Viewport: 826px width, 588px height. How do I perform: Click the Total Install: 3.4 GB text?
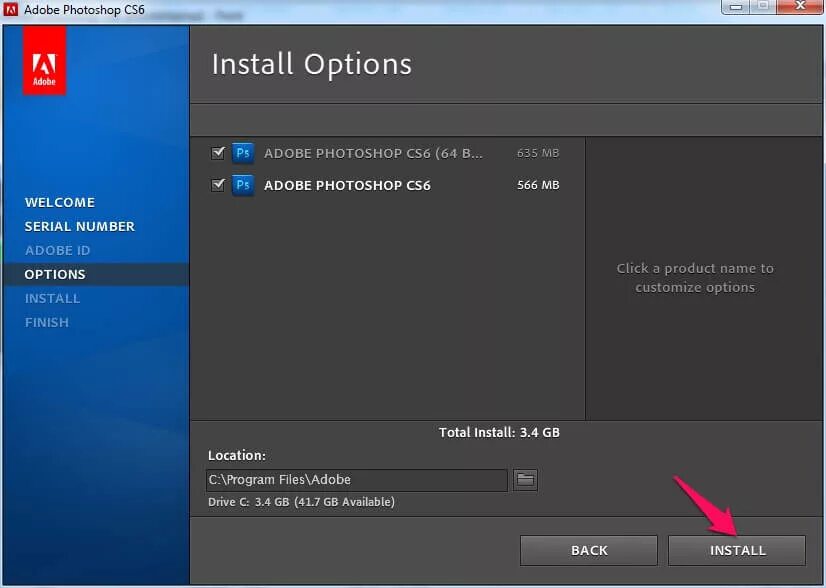[499, 433]
